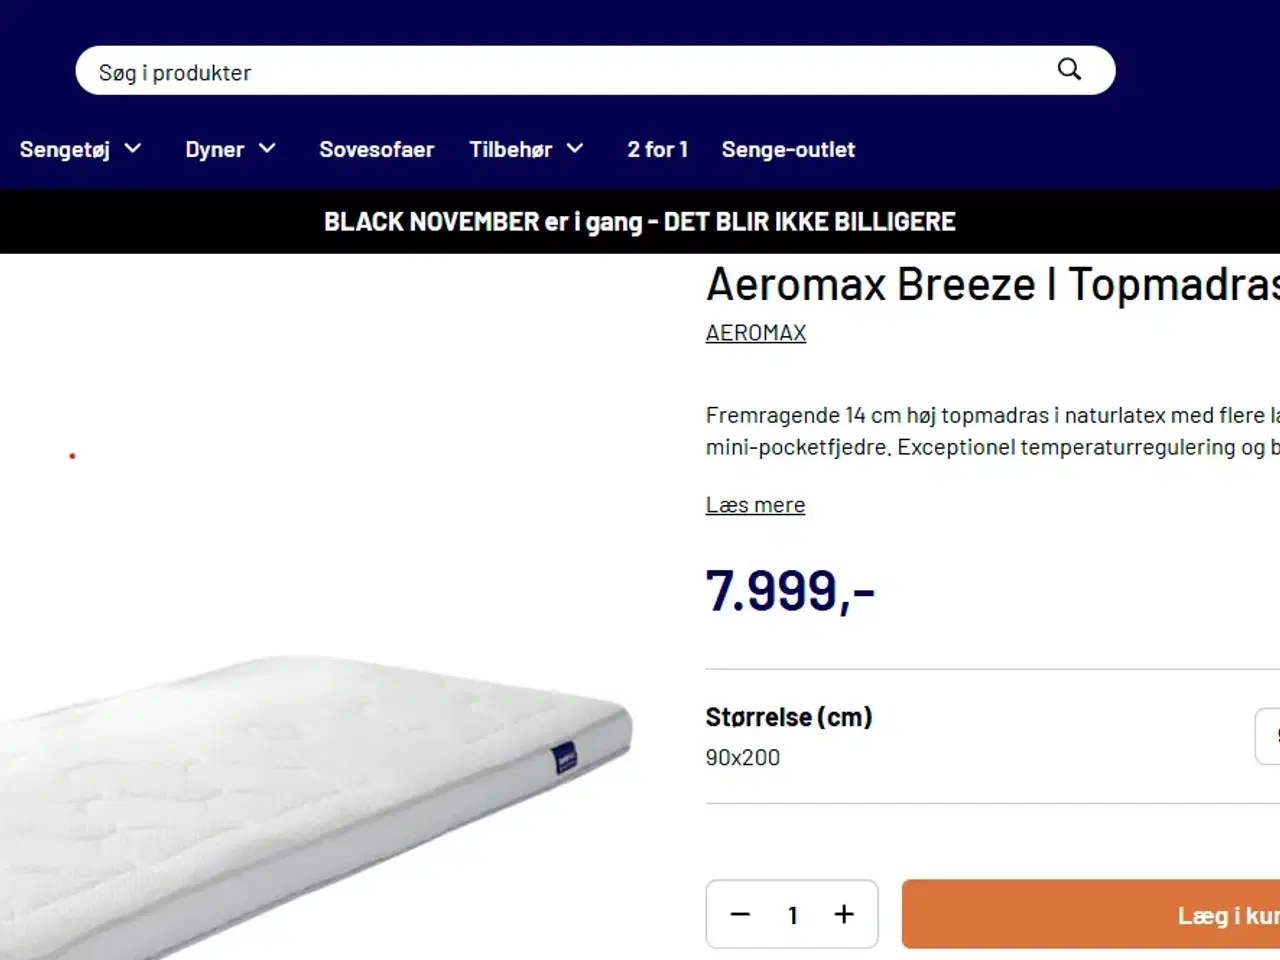
Task: Click the search magnifier icon
Action: click(x=1069, y=70)
